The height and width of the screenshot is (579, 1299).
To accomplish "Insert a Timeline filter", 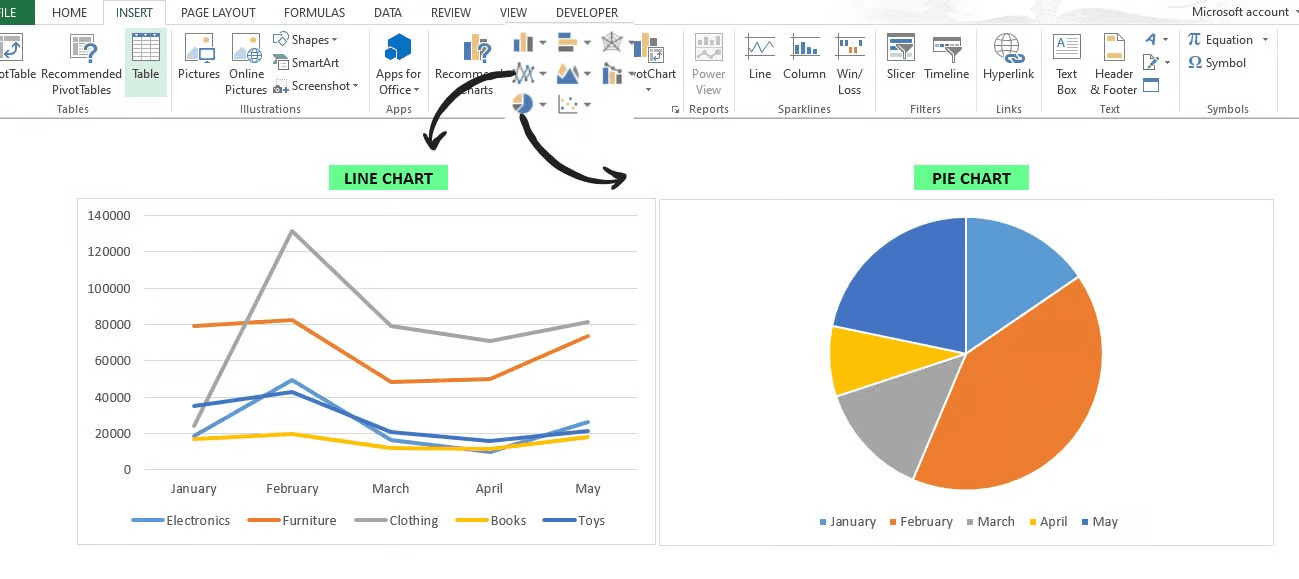I will click(x=946, y=62).
